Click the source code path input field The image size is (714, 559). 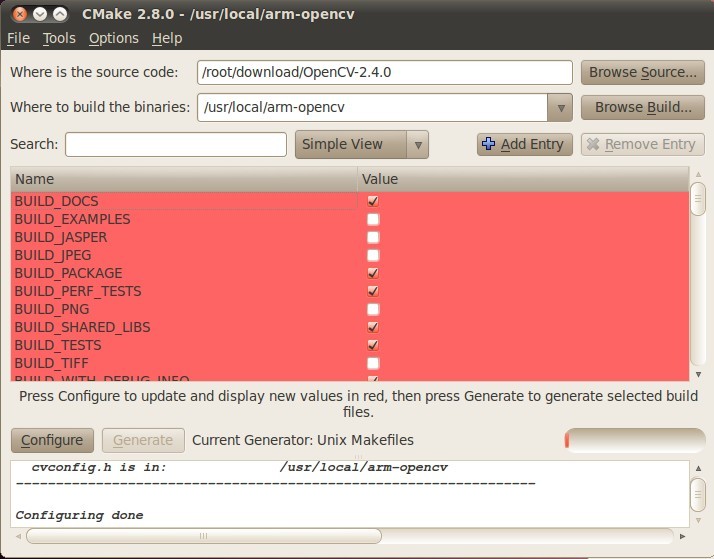[x=385, y=72]
